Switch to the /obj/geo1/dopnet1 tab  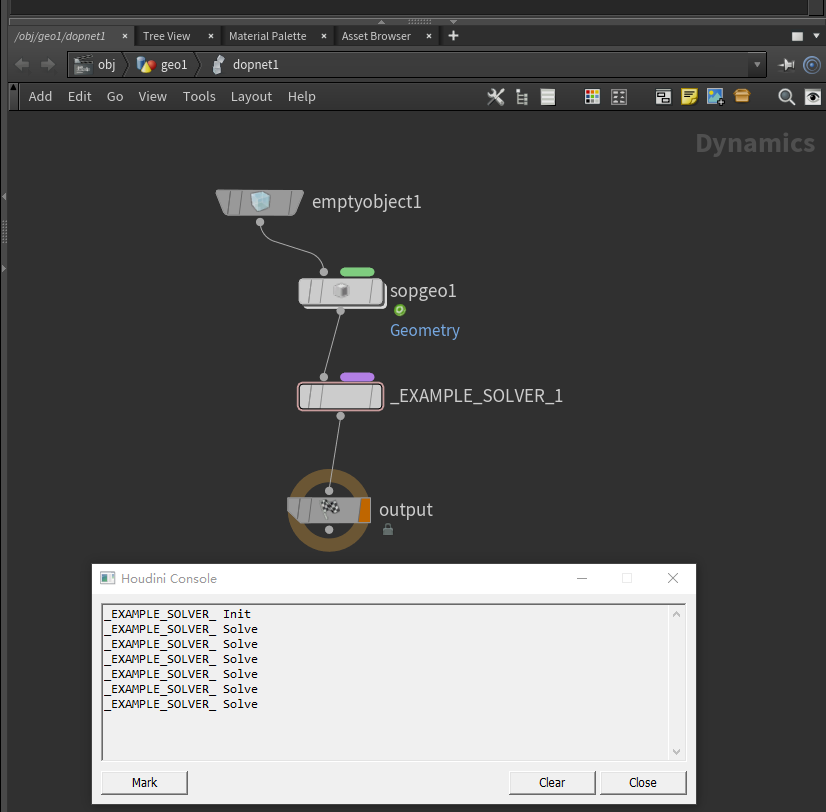point(60,36)
